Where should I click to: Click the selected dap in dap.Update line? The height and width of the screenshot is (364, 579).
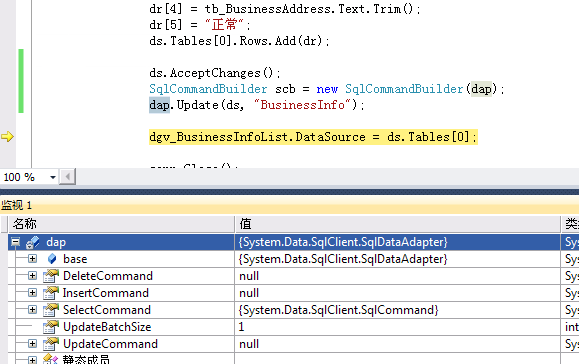(x=159, y=105)
